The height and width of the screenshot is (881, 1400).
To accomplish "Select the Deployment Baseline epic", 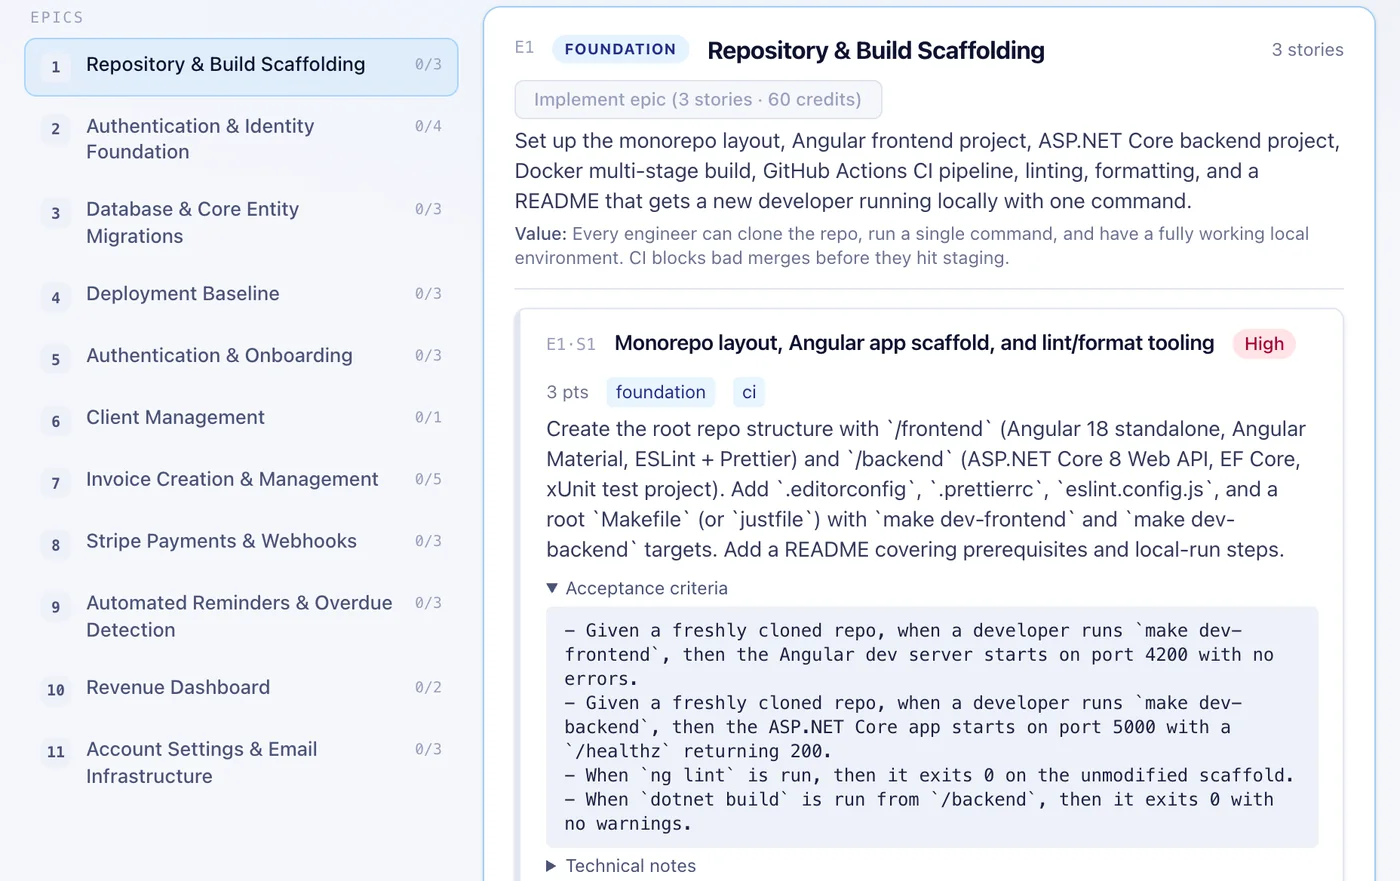I will coord(241,295).
